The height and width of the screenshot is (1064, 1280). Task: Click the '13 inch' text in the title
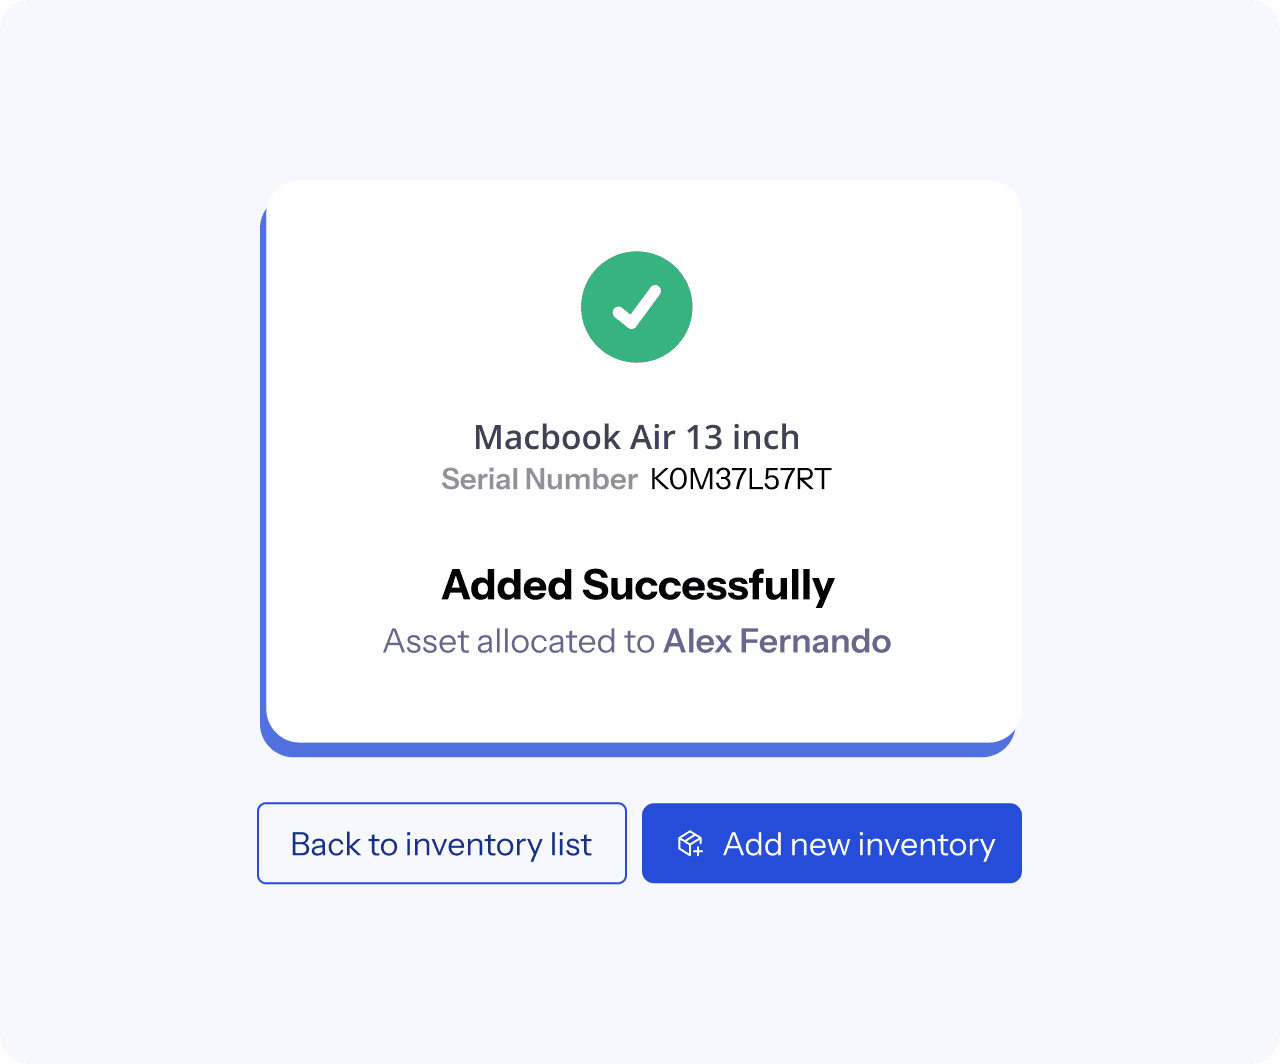743,437
